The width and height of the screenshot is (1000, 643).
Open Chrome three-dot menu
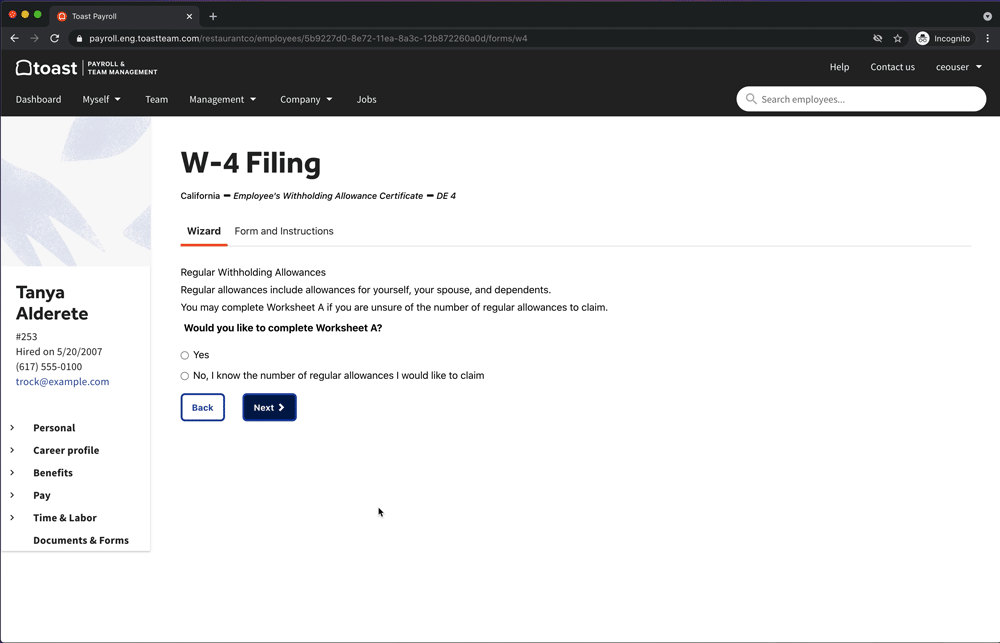[988, 39]
